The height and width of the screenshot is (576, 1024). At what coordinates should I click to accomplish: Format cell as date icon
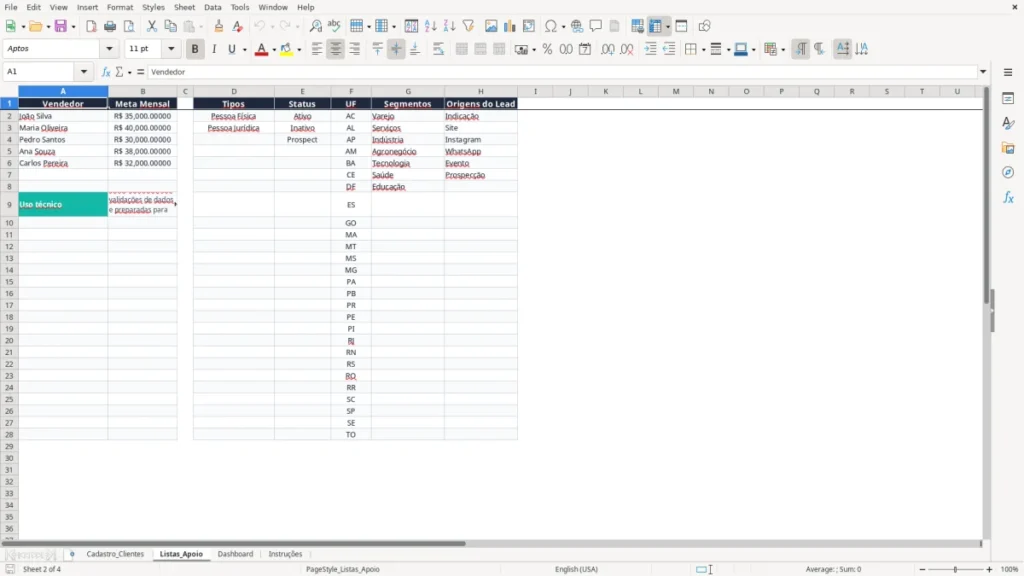[585, 49]
